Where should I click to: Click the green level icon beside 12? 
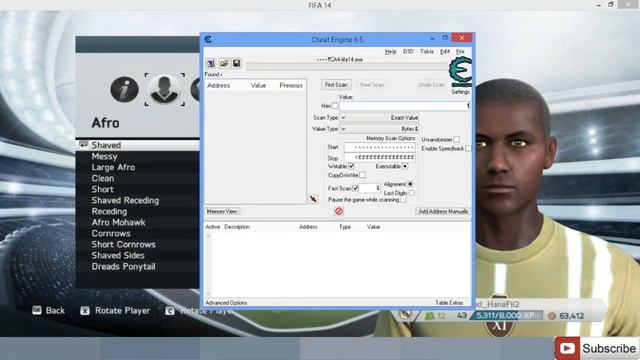click(x=429, y=316)
